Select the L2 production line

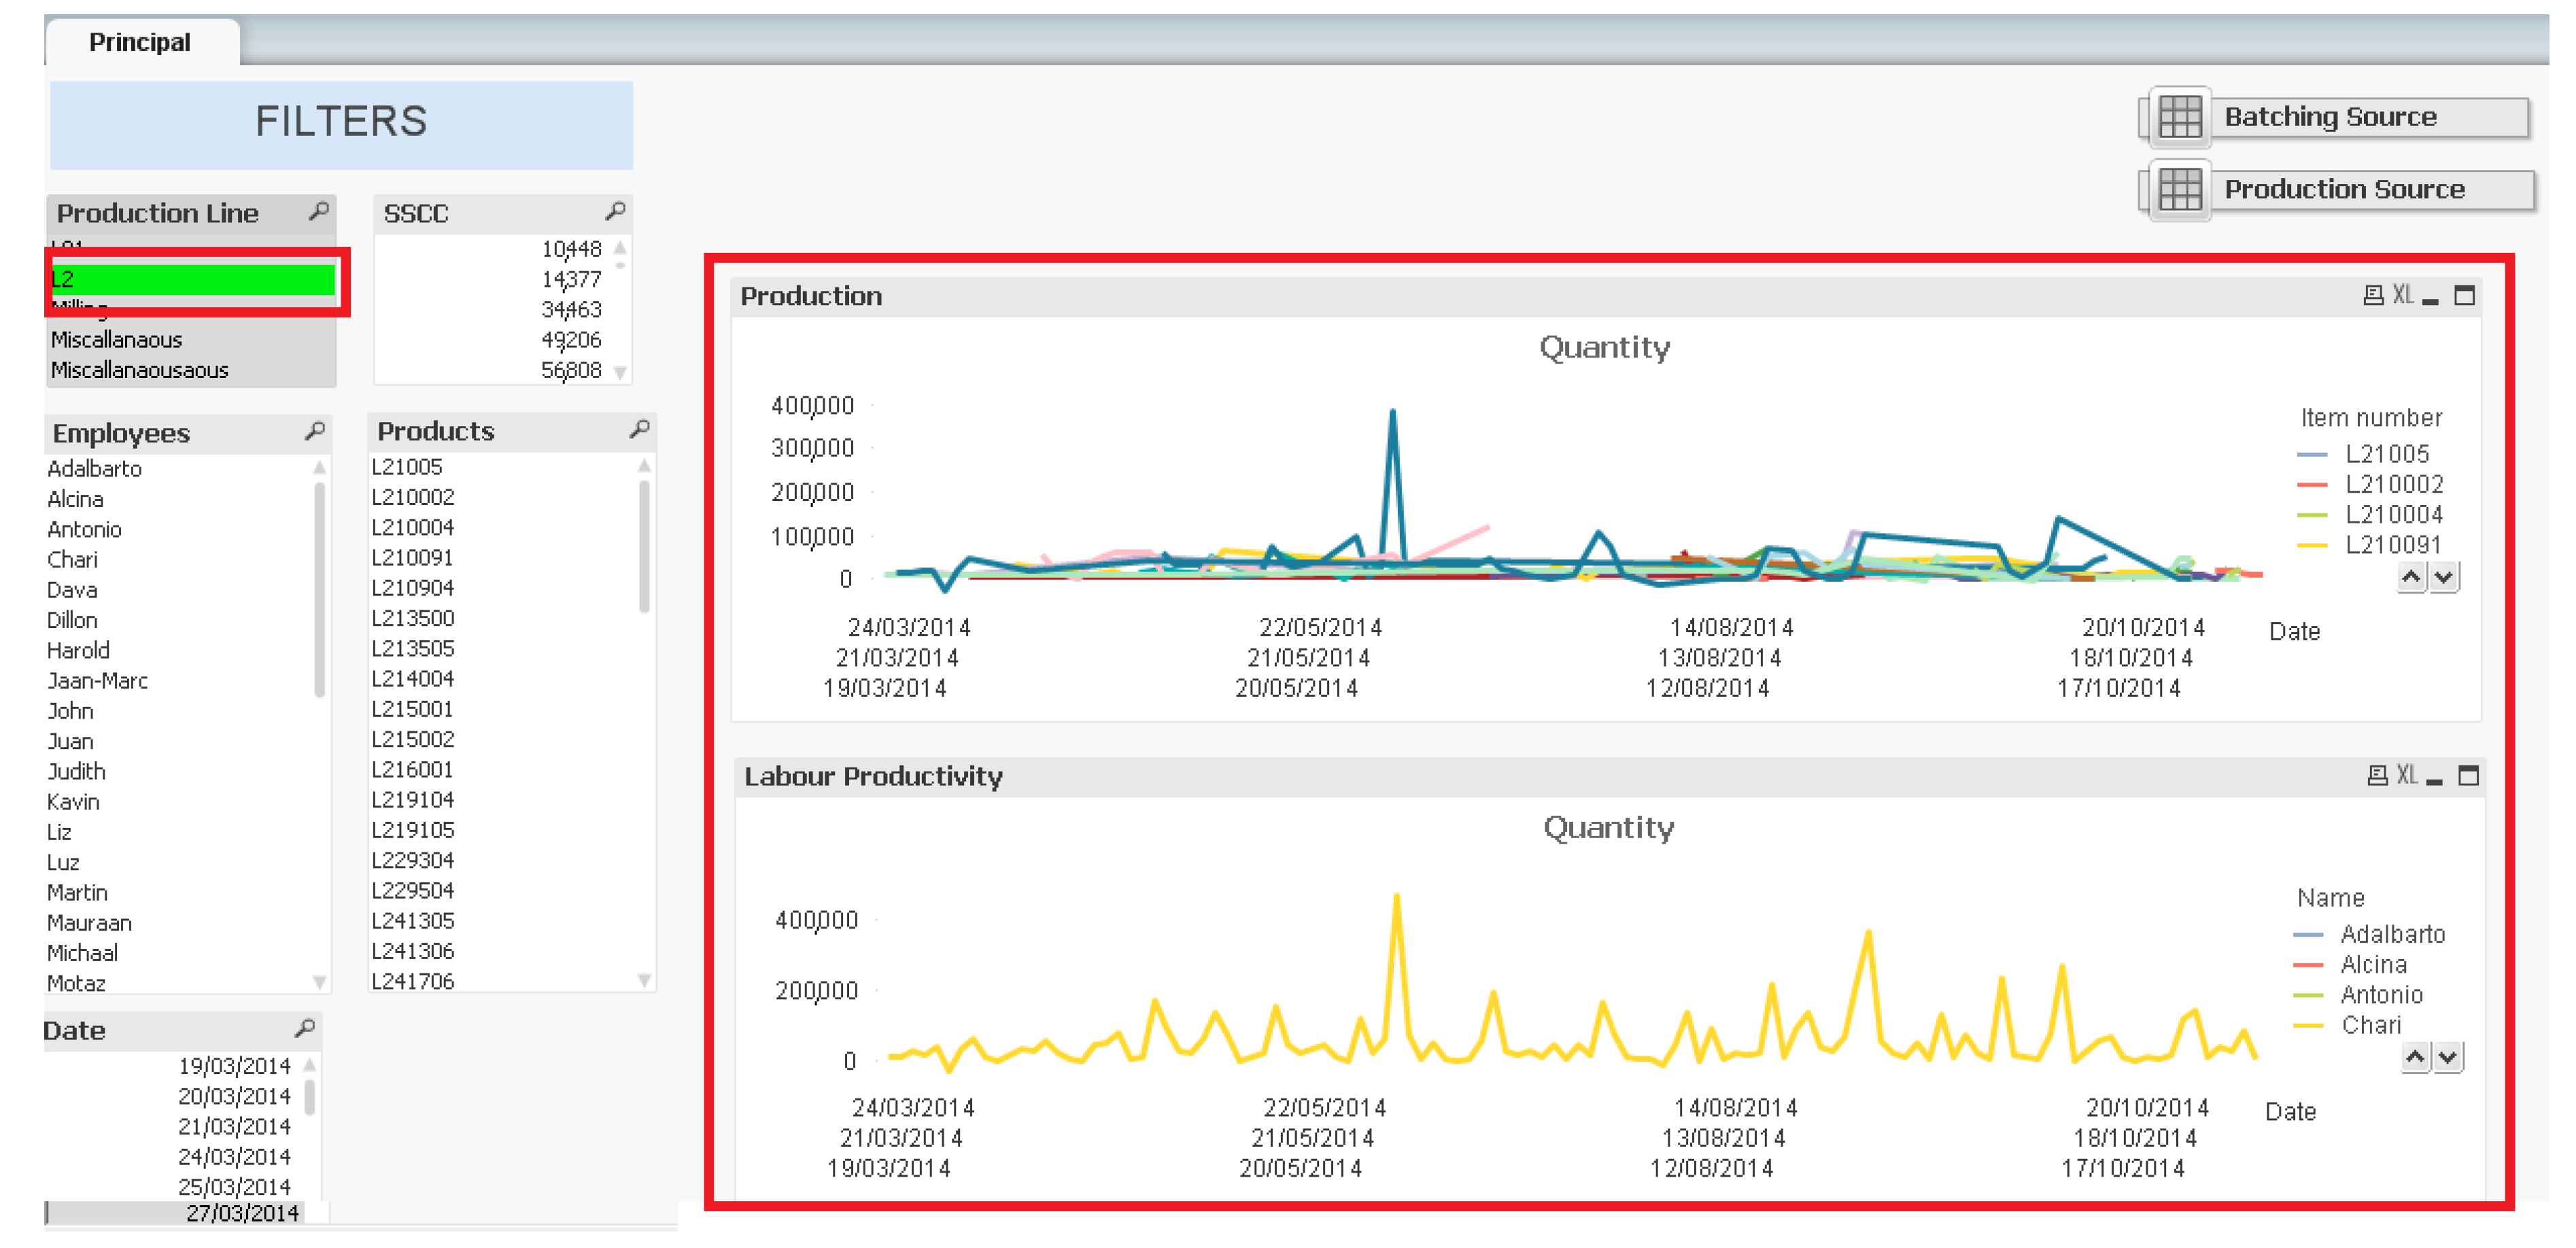coord(192,280)
